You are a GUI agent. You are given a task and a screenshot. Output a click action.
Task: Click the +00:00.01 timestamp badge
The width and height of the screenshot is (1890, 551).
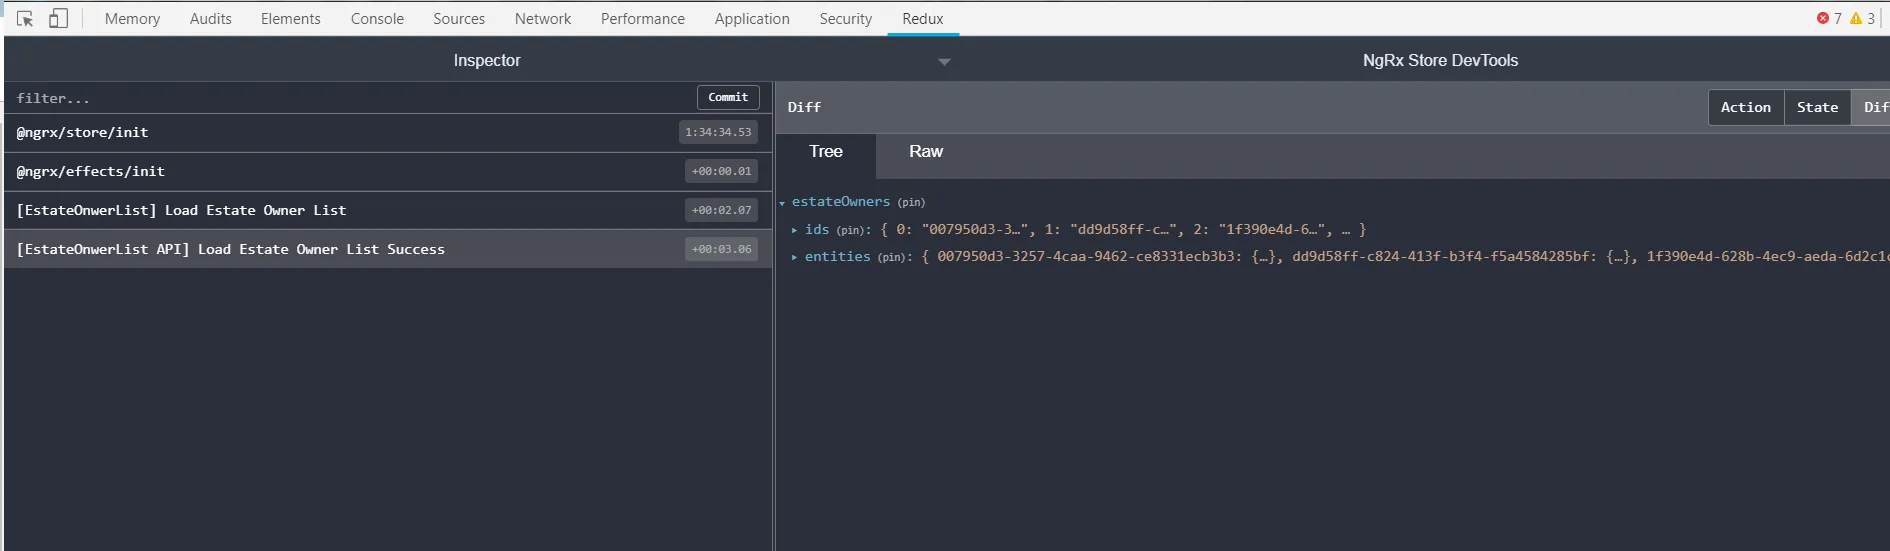click(721, 171)
